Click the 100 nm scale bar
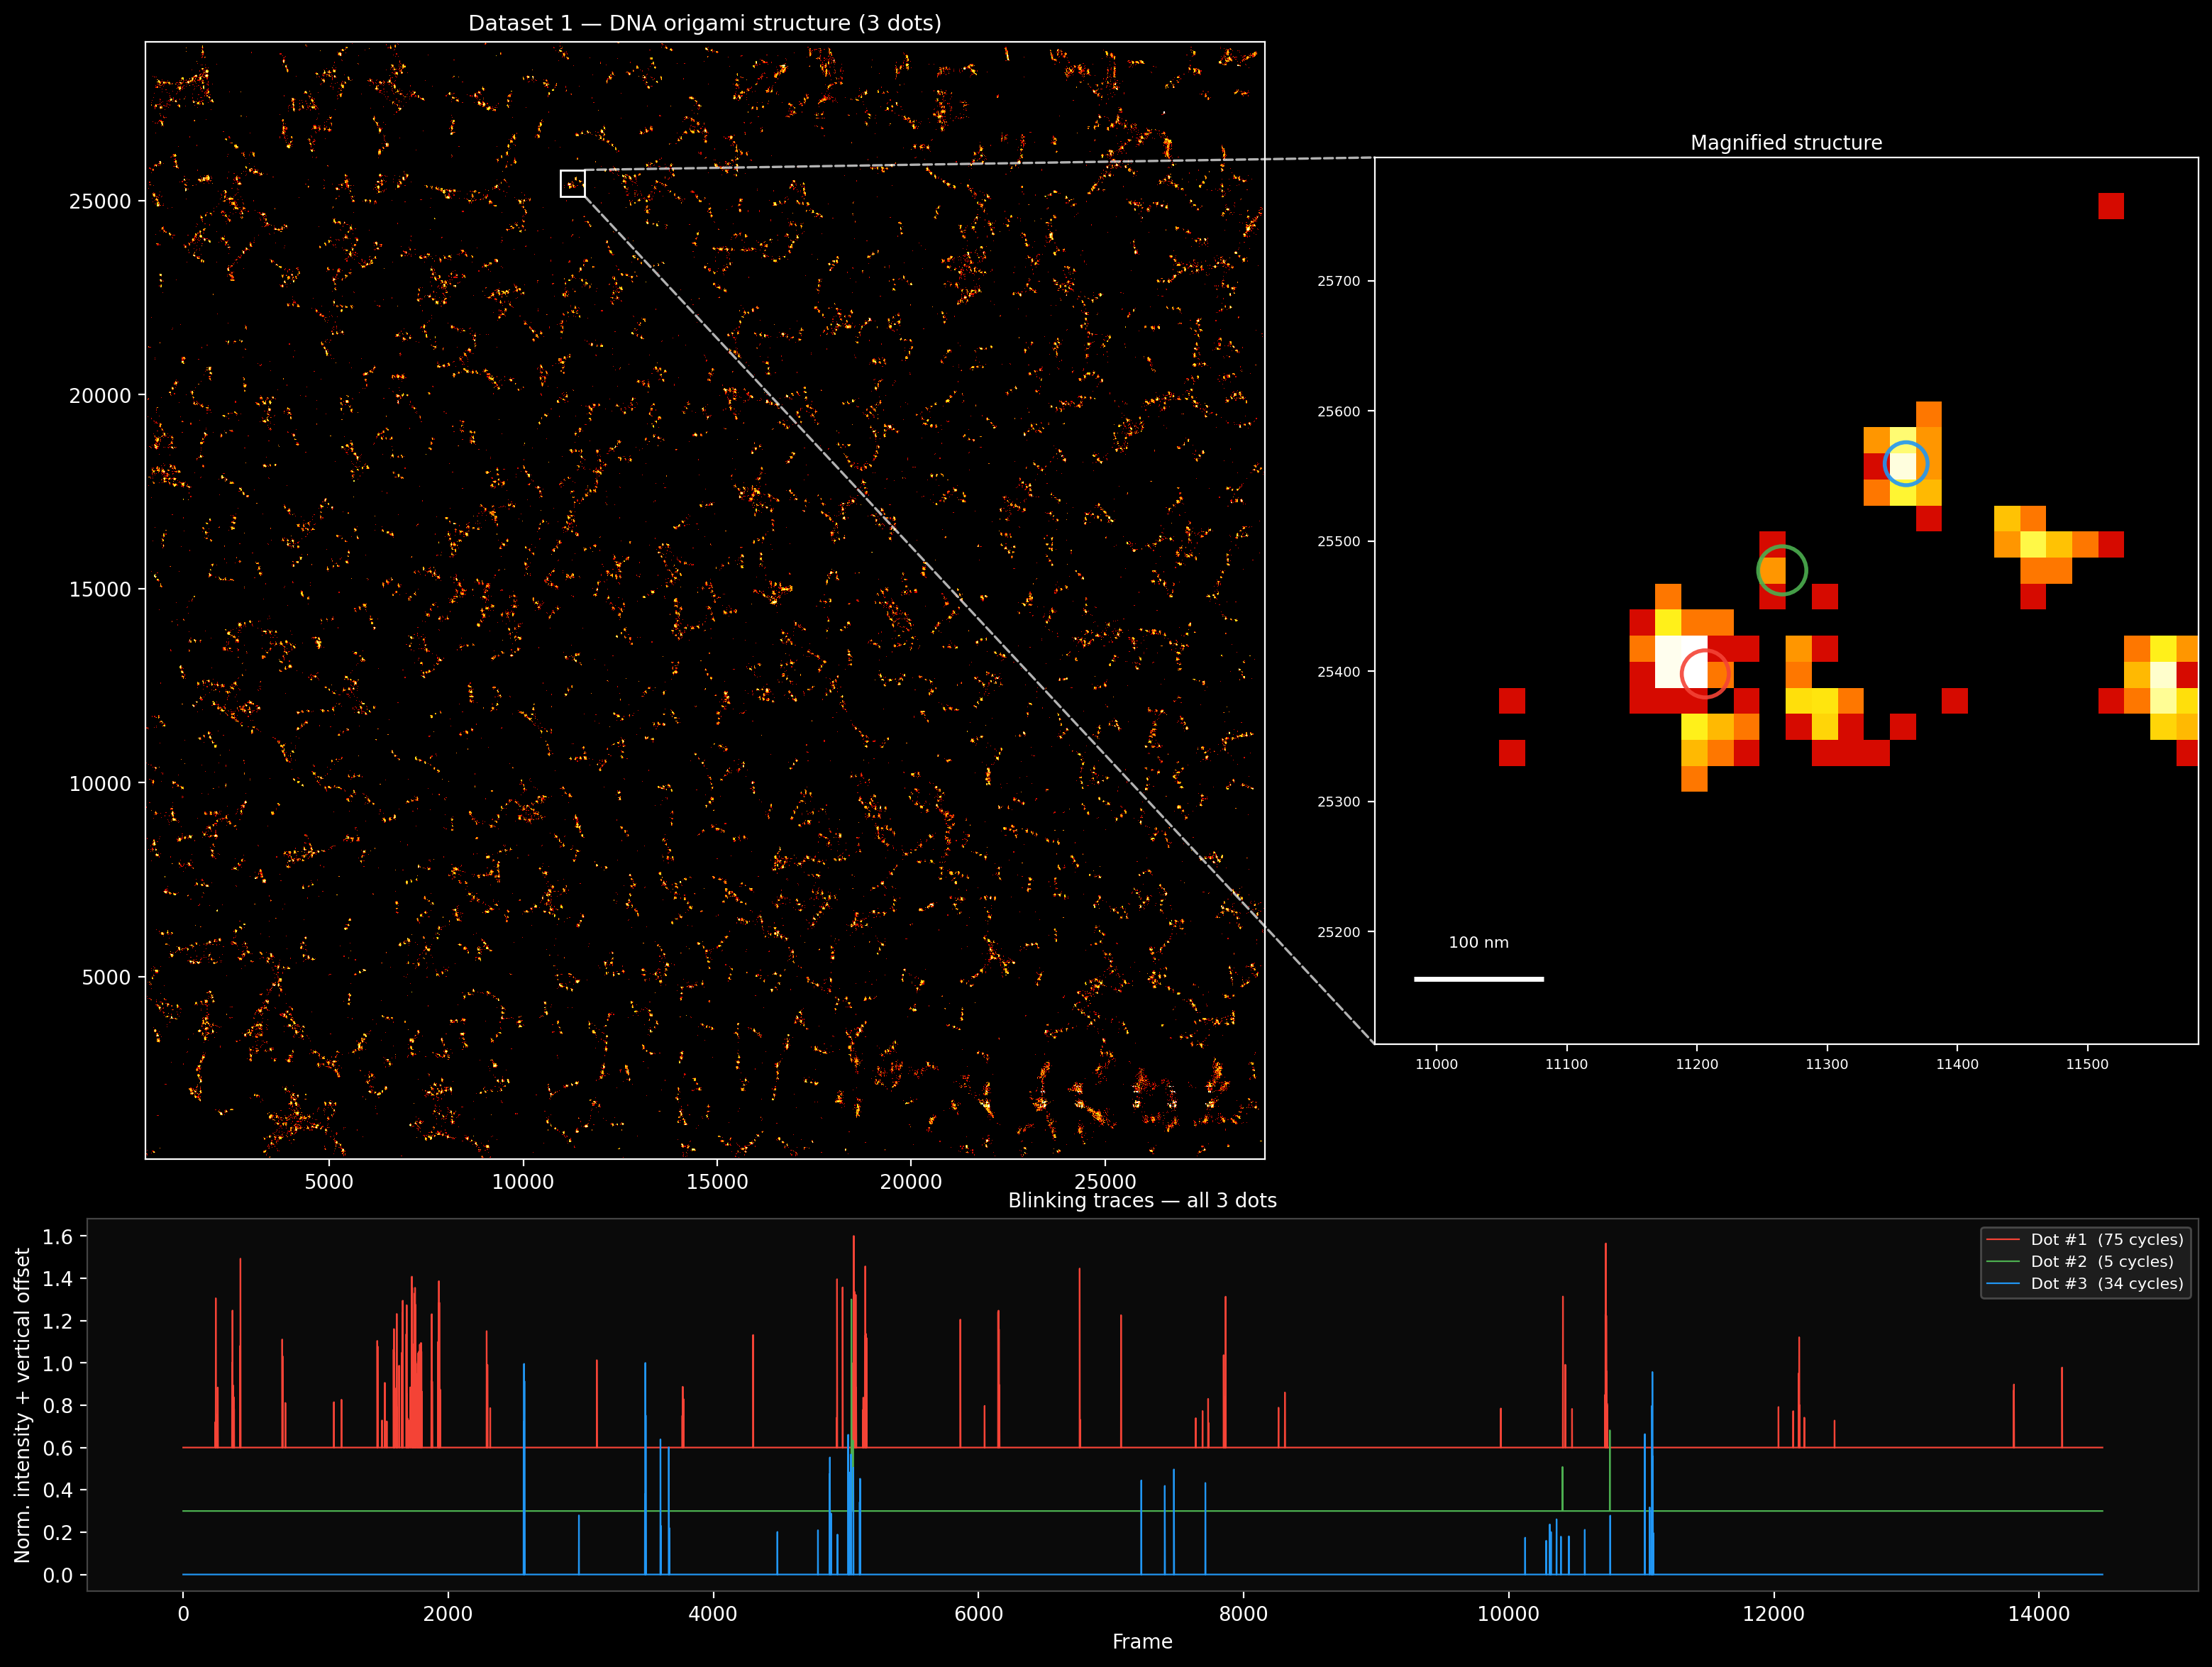The width and height of the screenshot is (2212, 1667). (1478, 979)
